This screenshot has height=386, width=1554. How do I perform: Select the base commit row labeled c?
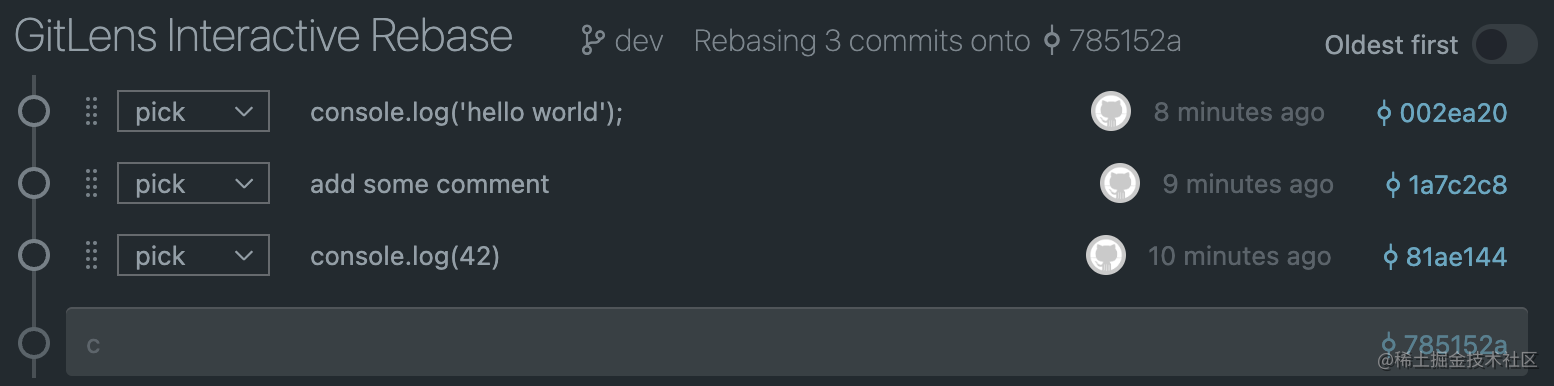click(x=797, y=342)
